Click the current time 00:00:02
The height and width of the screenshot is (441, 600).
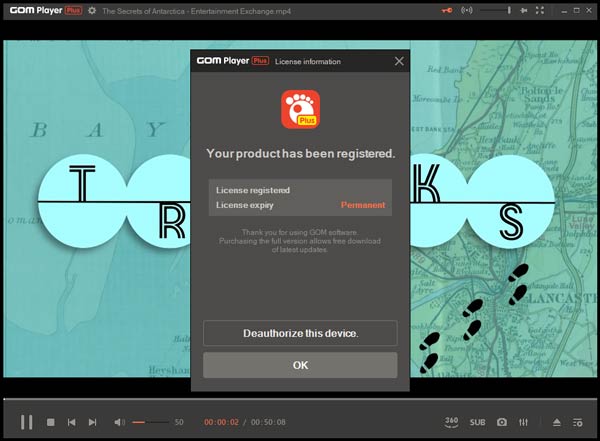pyautogui.click(x=221, y=422)
